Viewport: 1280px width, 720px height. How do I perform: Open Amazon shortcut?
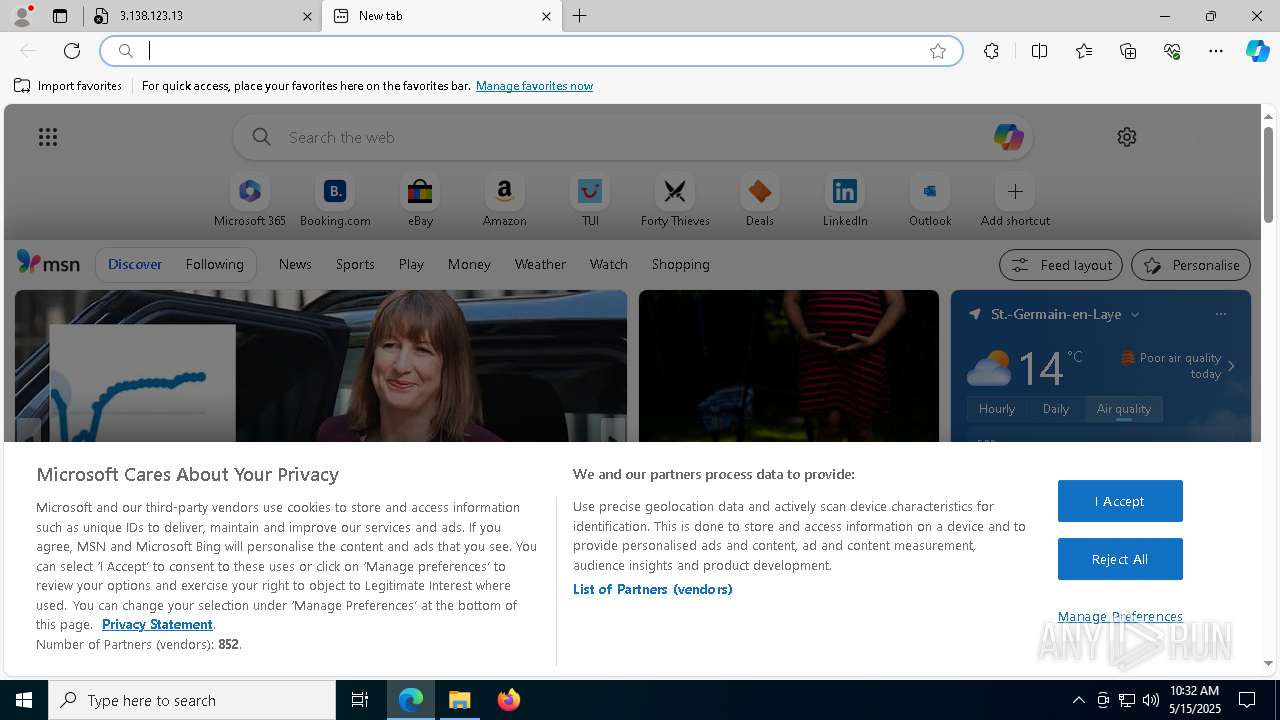(x=504, y=201)
